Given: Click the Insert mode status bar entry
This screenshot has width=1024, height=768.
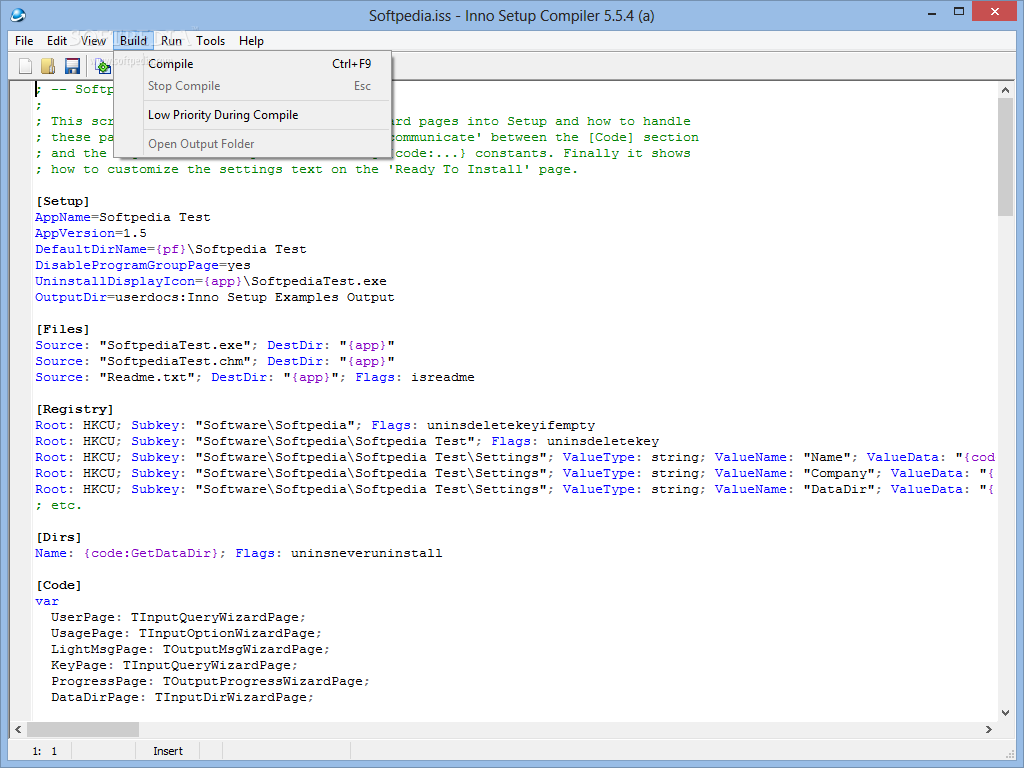Looking at the screenshot, I should click(x=168, y=751).
